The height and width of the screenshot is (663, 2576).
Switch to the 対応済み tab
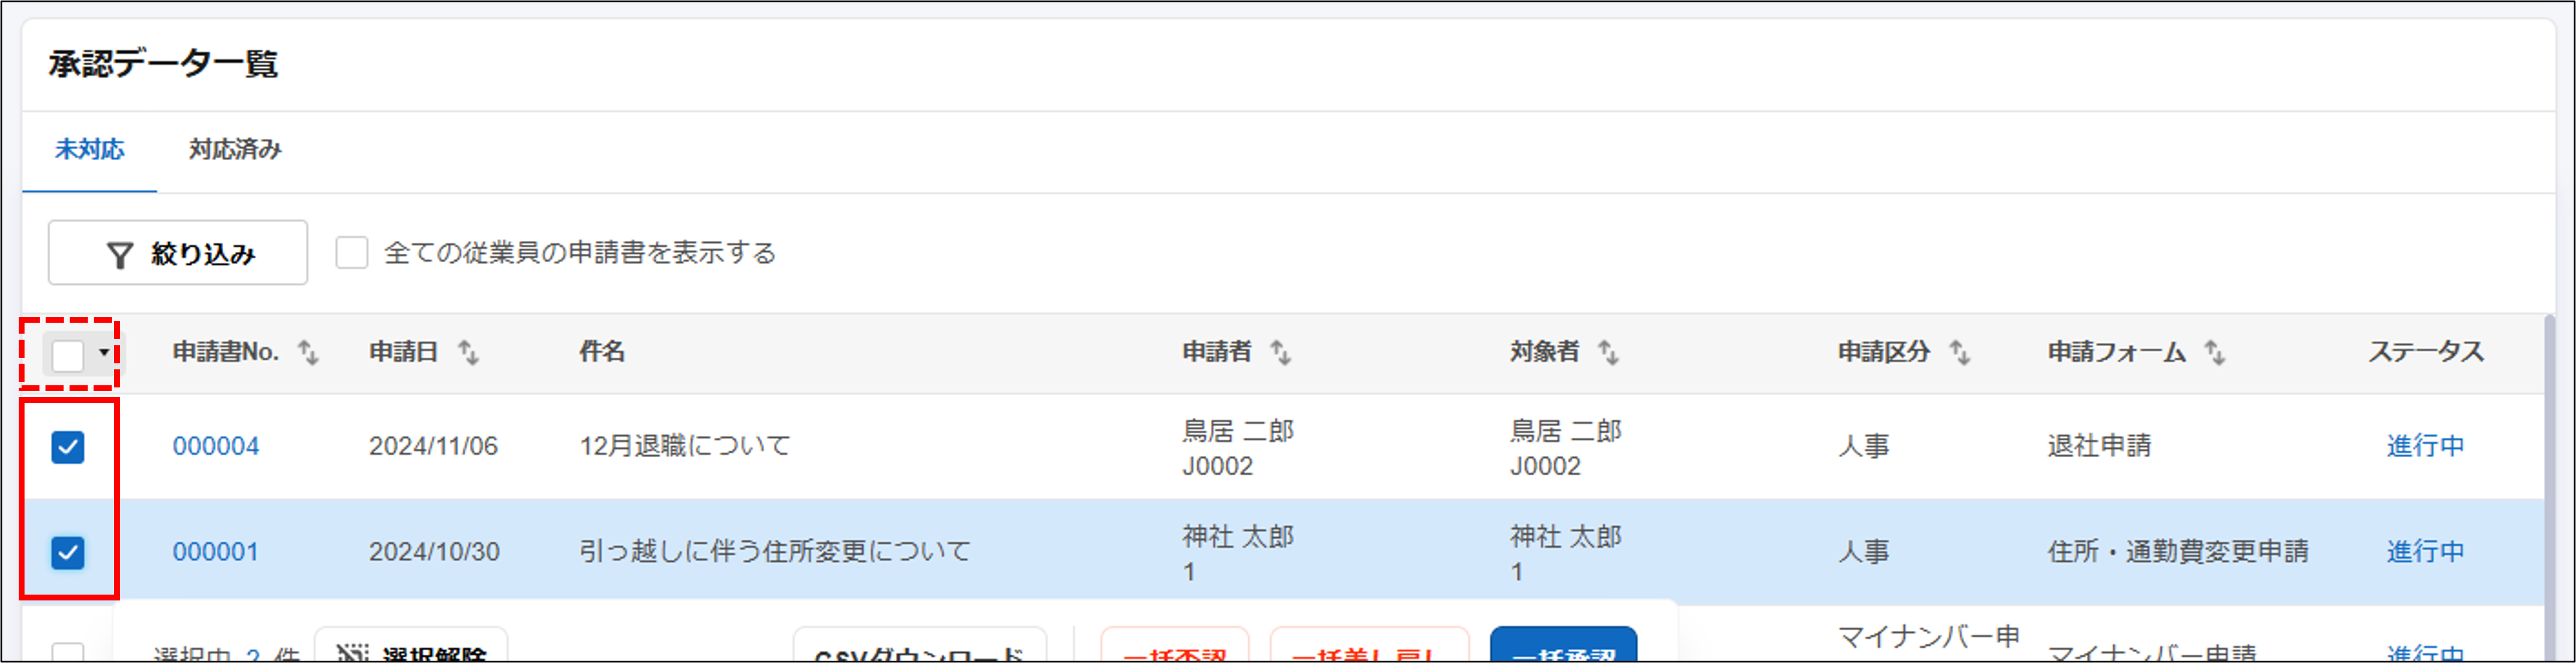[x=235, y=150]
